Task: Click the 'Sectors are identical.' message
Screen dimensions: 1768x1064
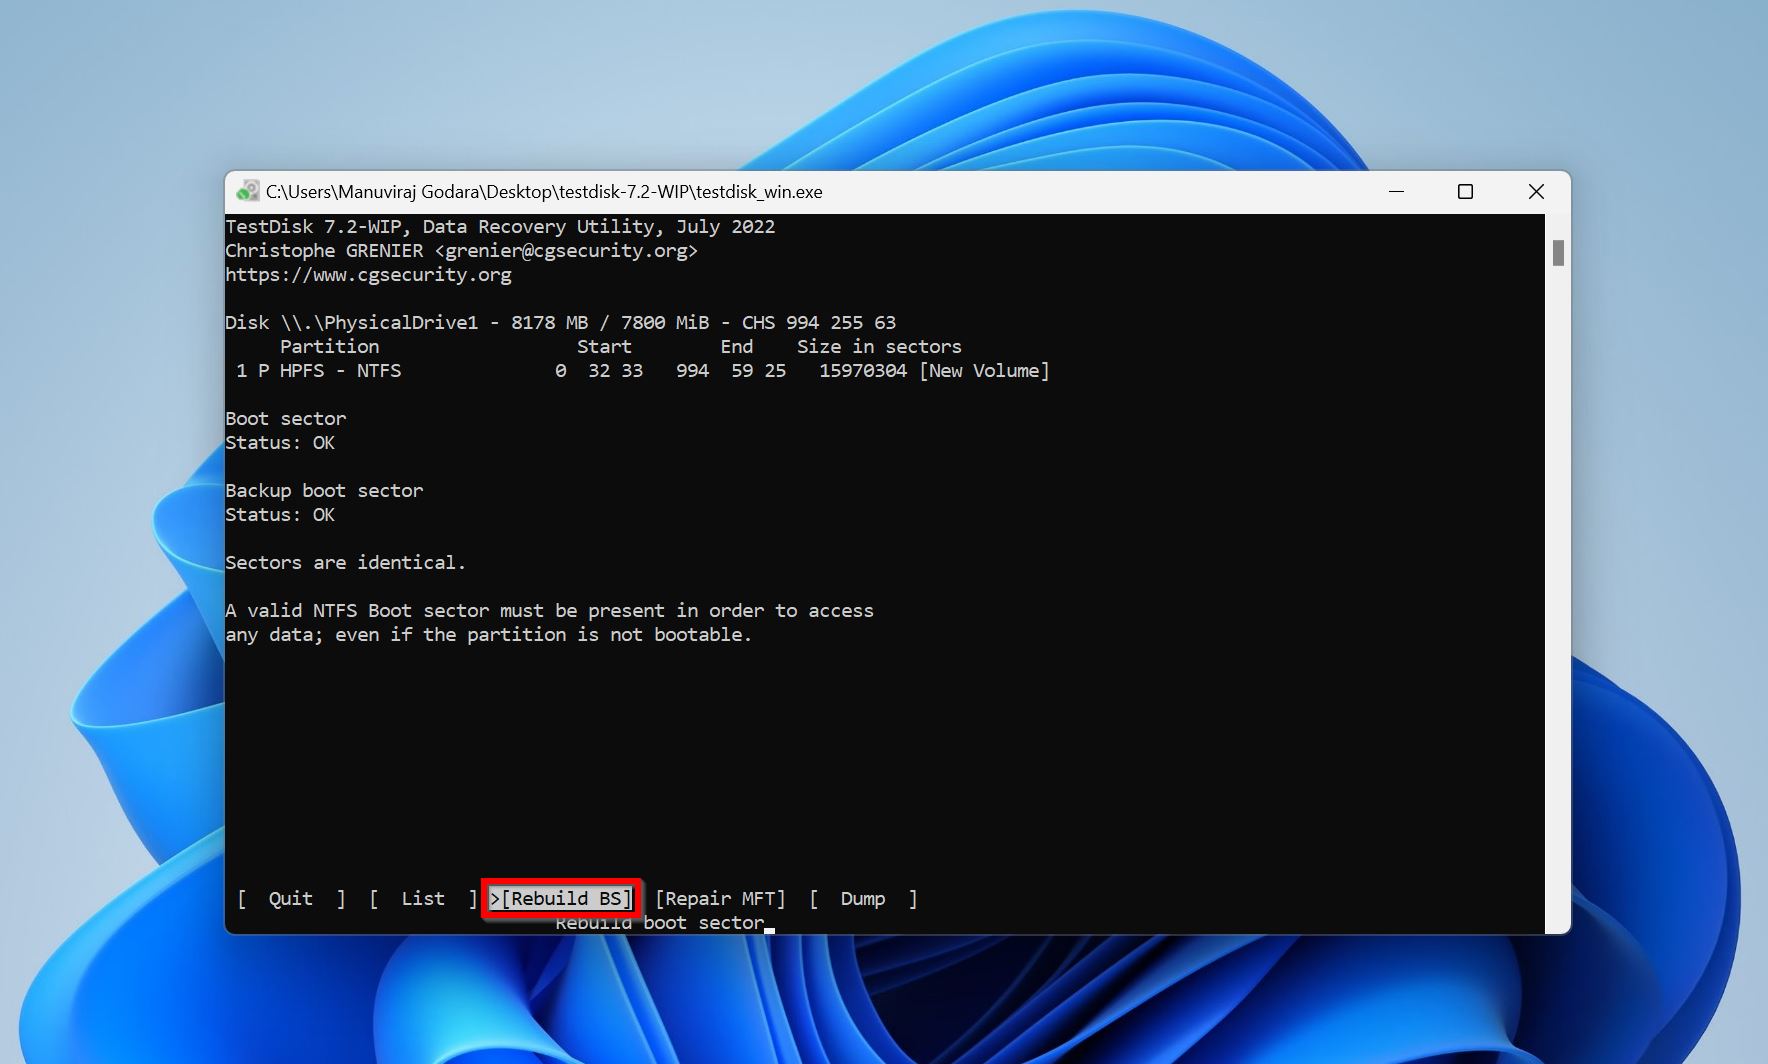Action: (345, 563)
